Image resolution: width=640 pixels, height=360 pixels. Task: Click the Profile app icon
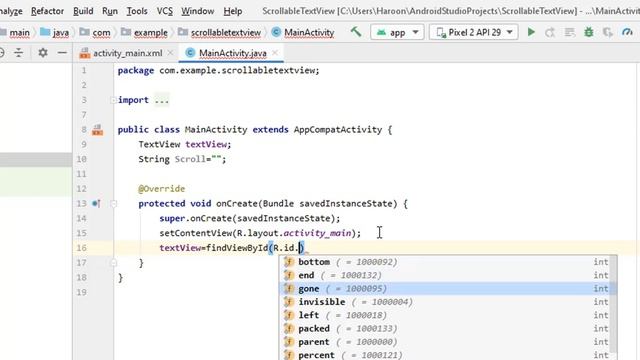coord(627,32)
